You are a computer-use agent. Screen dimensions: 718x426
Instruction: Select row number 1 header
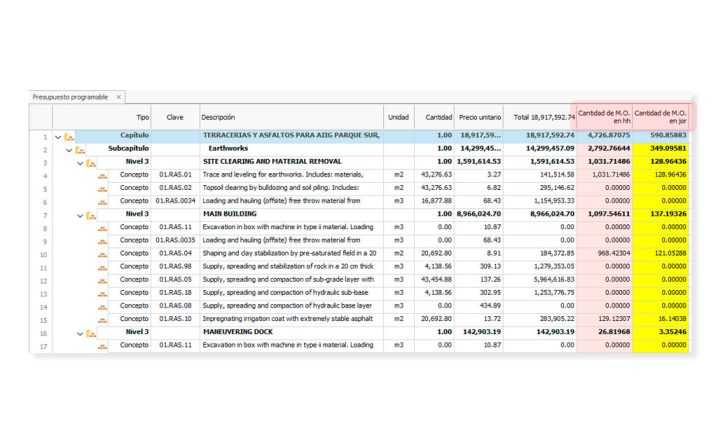[41, 137]
